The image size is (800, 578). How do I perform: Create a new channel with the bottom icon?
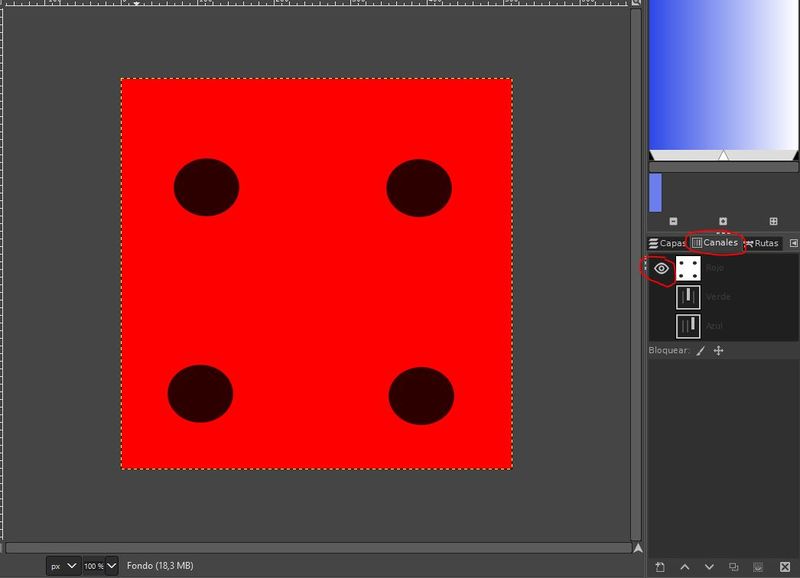tap(660, 567)
